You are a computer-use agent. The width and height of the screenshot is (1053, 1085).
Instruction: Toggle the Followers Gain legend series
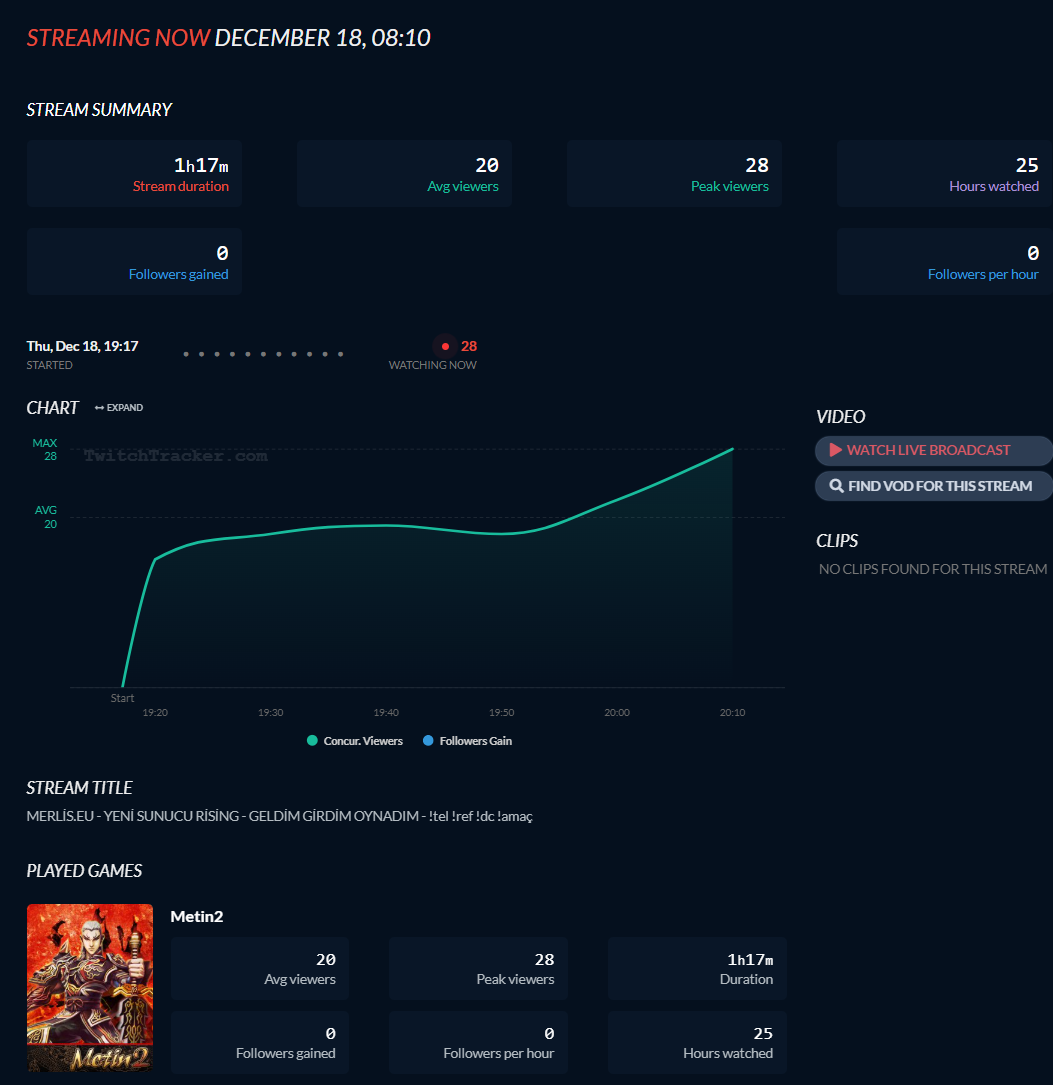[467, 741]
